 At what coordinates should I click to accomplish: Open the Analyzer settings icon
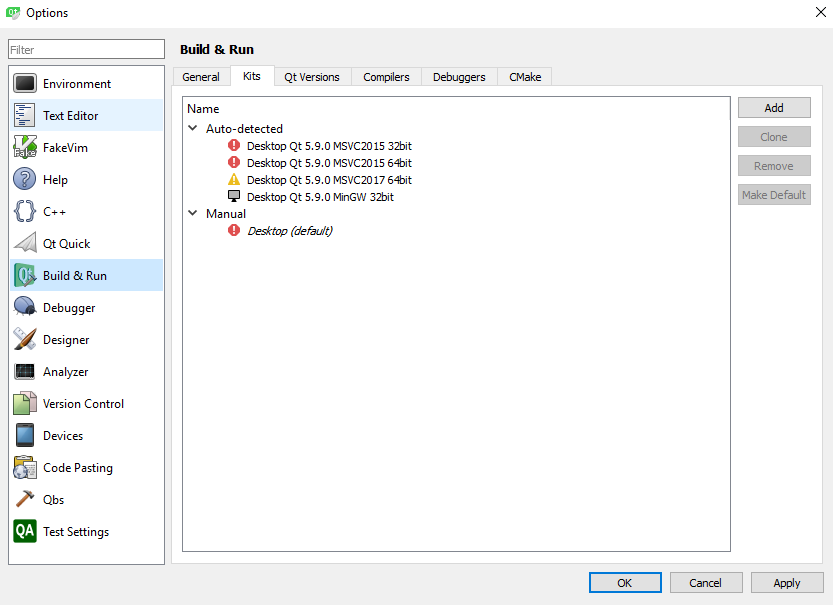(x=25, y=372)
